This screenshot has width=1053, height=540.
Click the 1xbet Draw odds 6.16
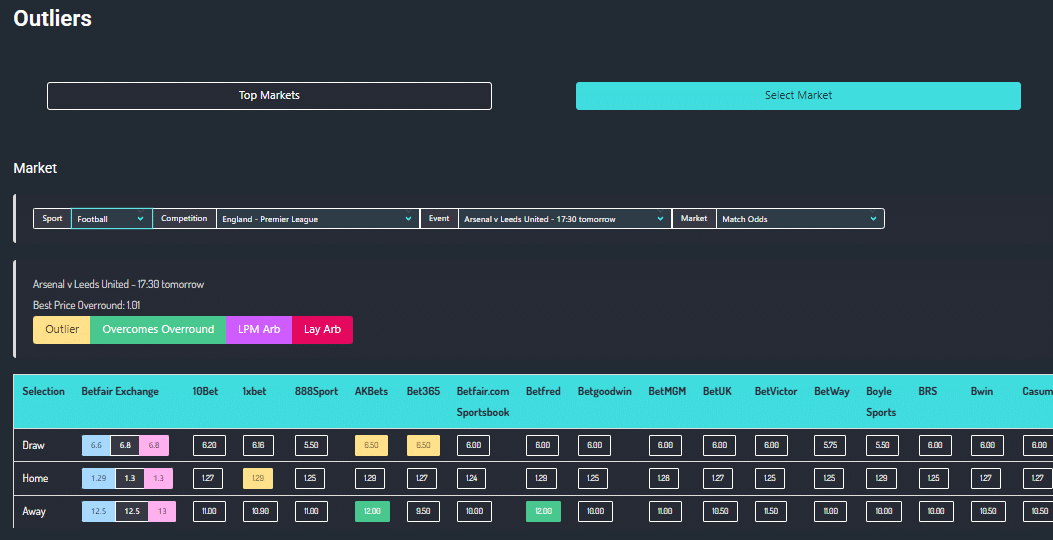(x=258, y=445)
